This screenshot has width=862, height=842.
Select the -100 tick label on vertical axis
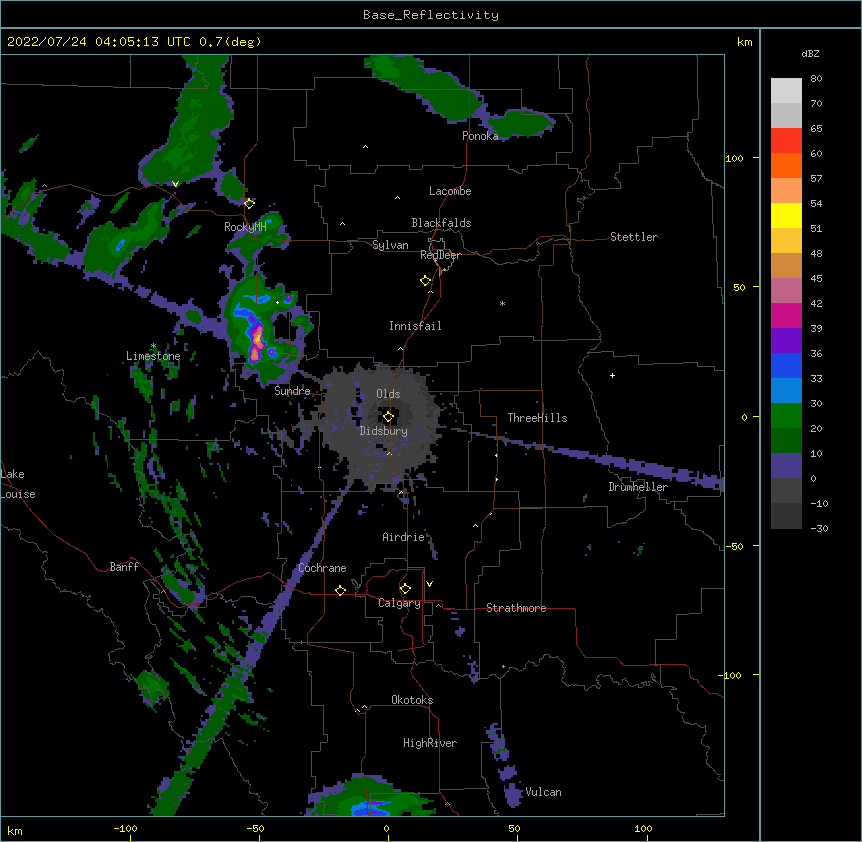(731, 675)
